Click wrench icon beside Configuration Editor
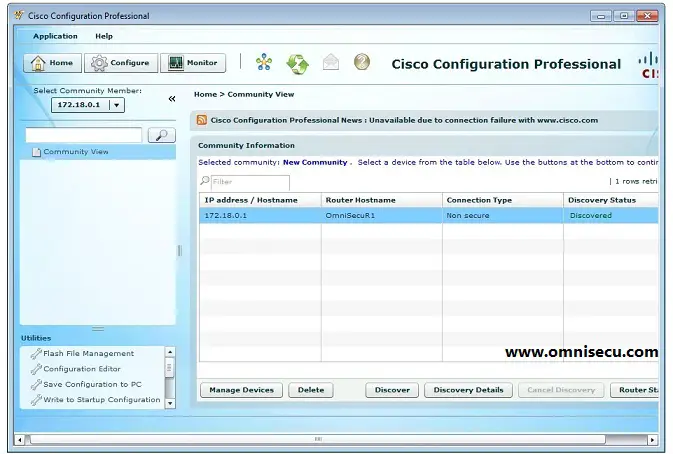This screenshot has width=673, height=454. [x=36, y=369]
